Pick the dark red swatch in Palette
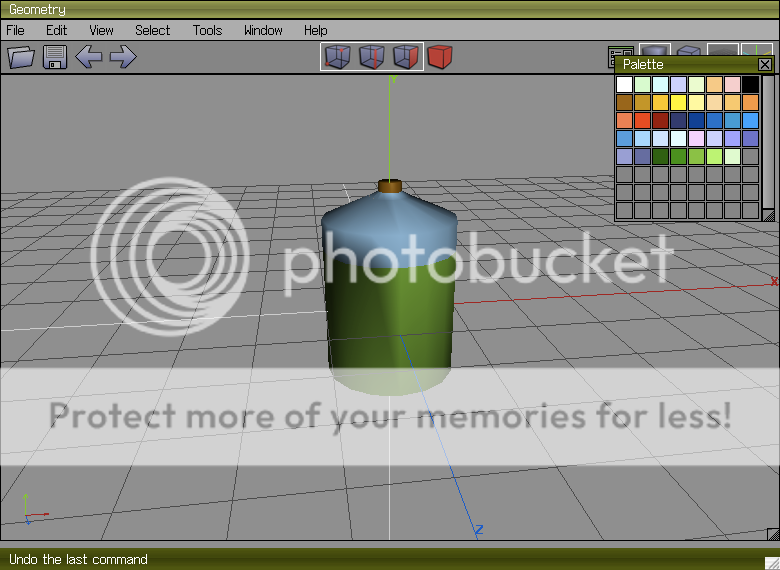This screenshot has width=780, height=570. coord(660,120)
